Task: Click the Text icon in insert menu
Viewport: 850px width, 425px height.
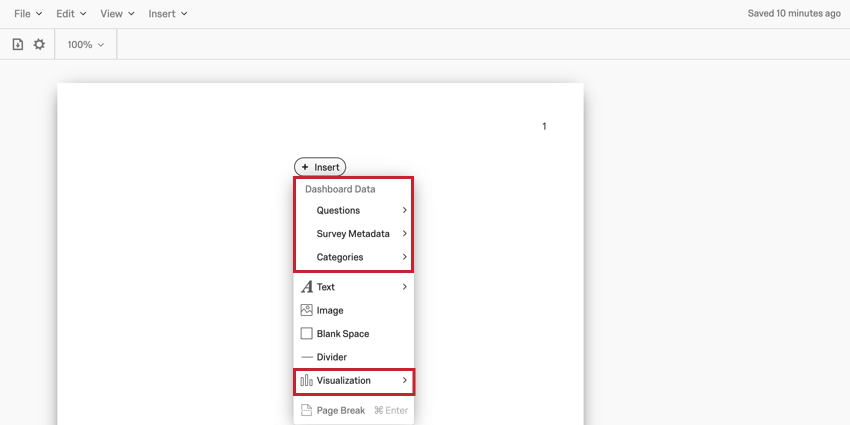Action: pos(307,287)
